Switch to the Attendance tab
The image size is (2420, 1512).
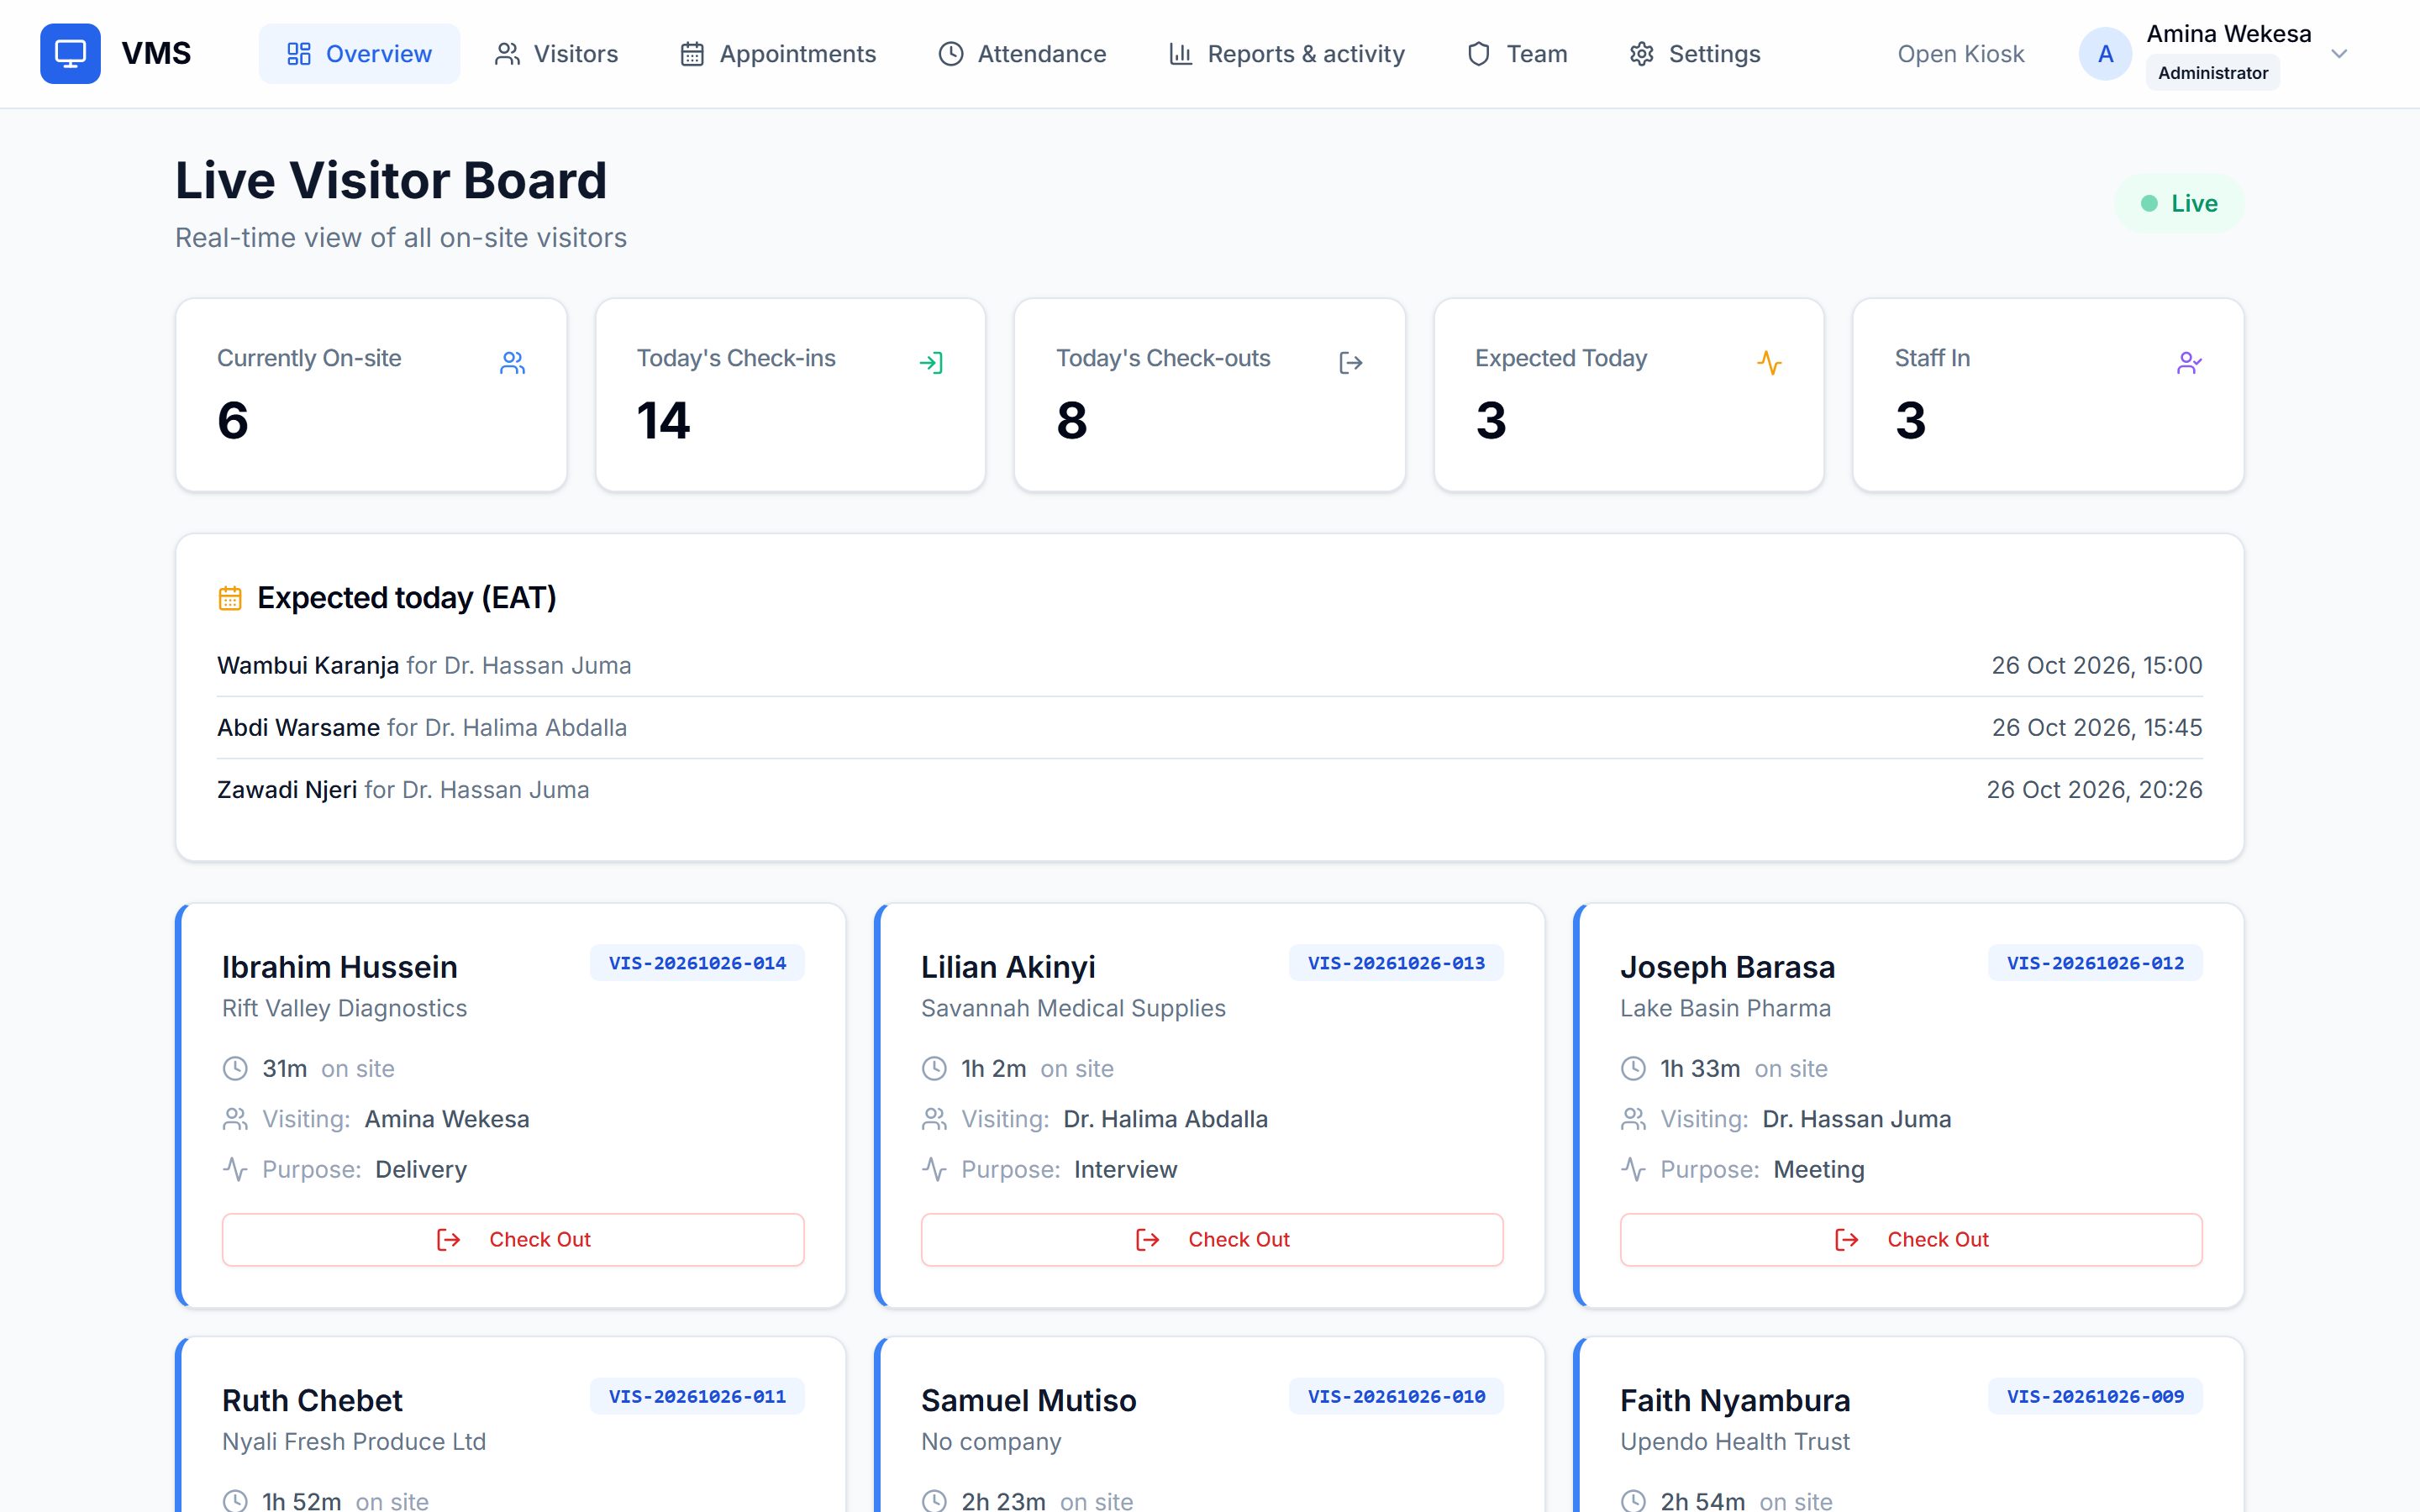tap(1022, 54)
